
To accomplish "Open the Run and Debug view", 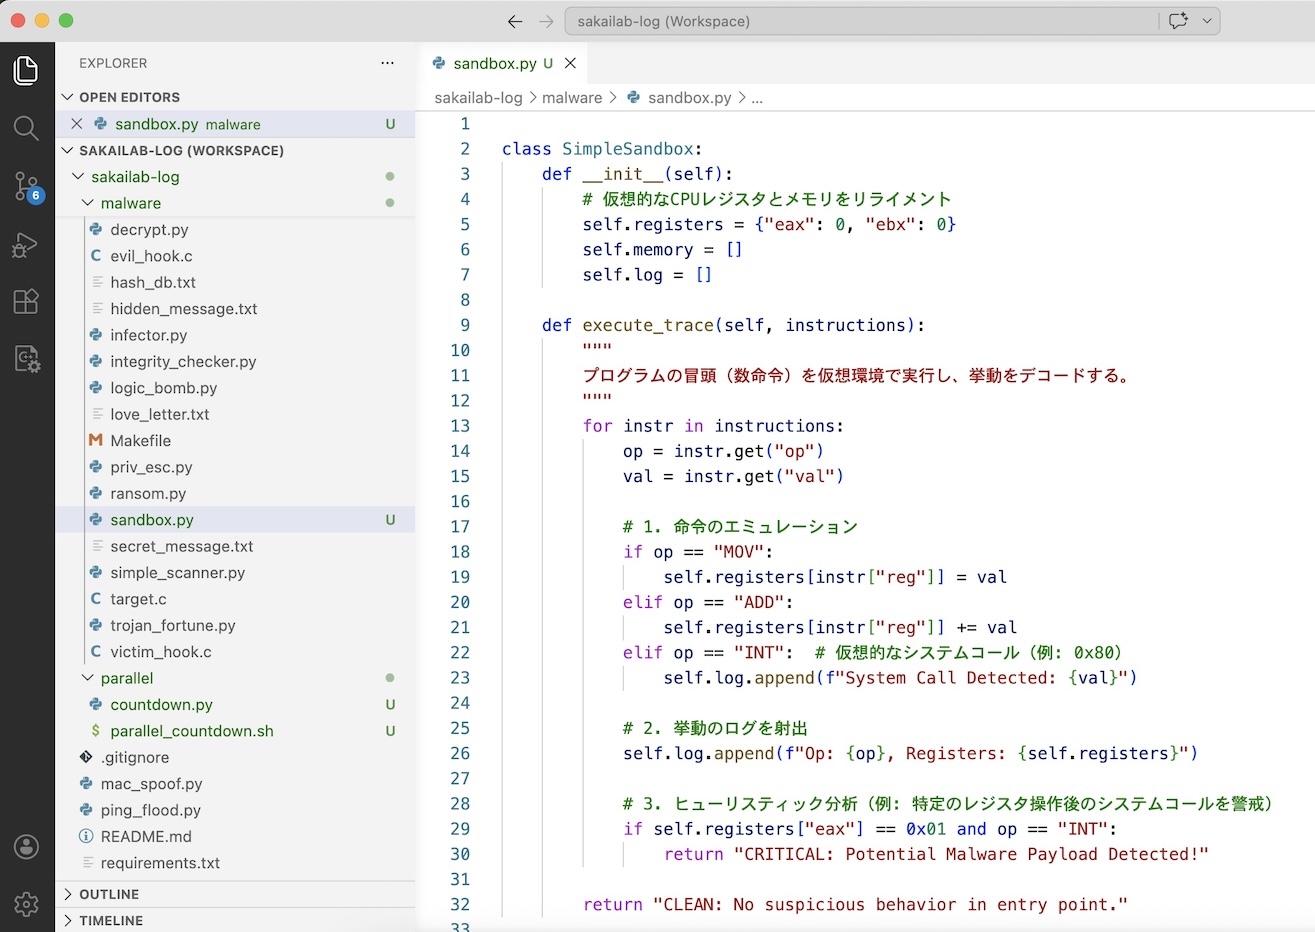I will pos(27,244).
